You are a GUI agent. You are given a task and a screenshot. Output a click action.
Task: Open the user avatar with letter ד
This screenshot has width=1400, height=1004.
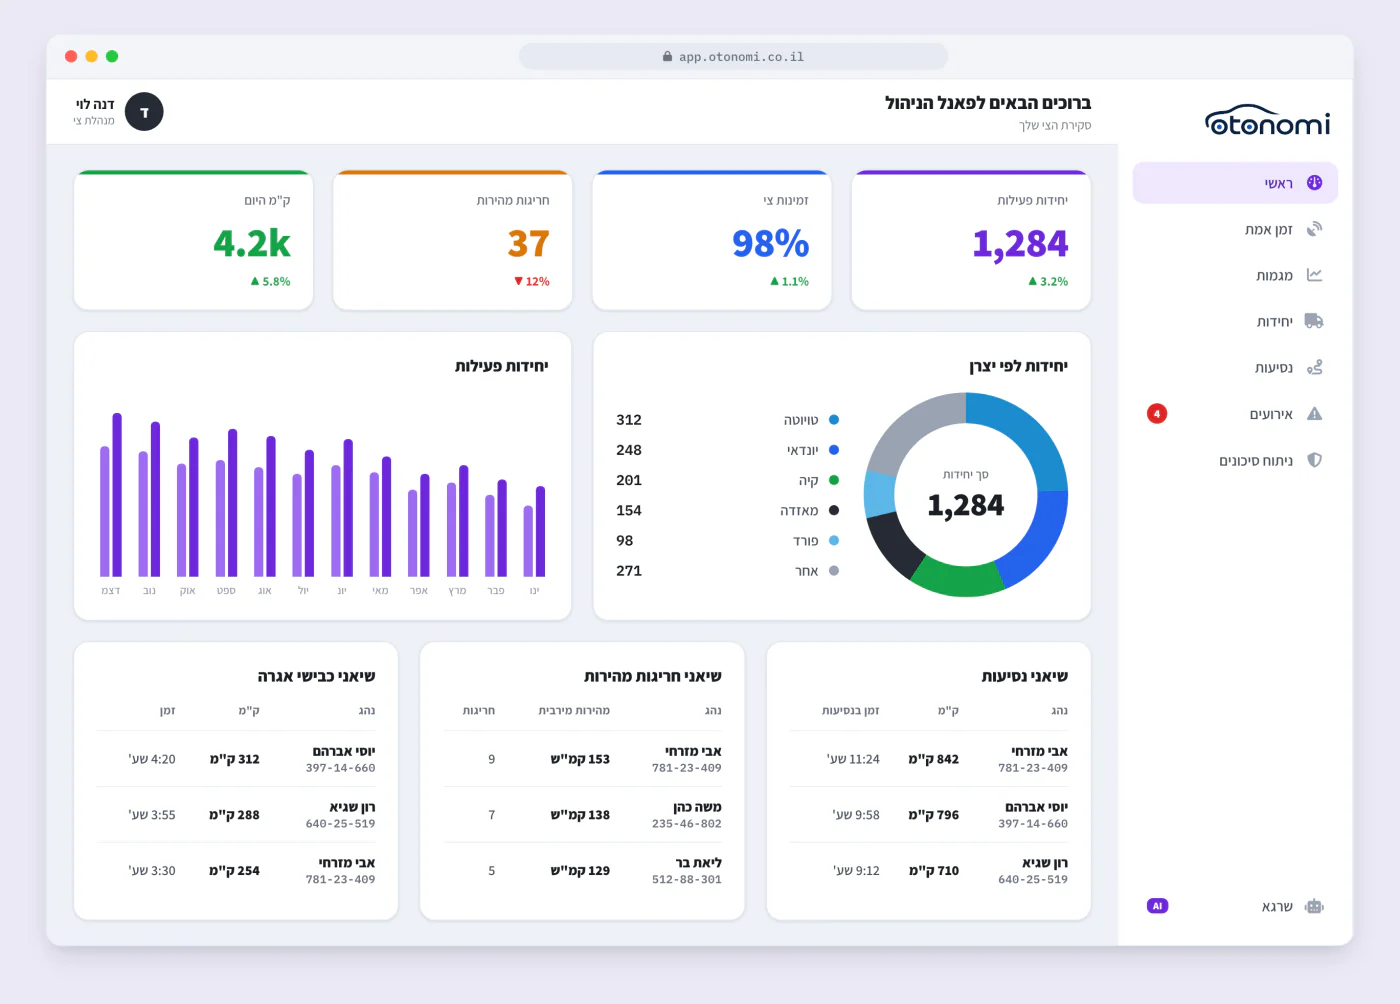144,112
